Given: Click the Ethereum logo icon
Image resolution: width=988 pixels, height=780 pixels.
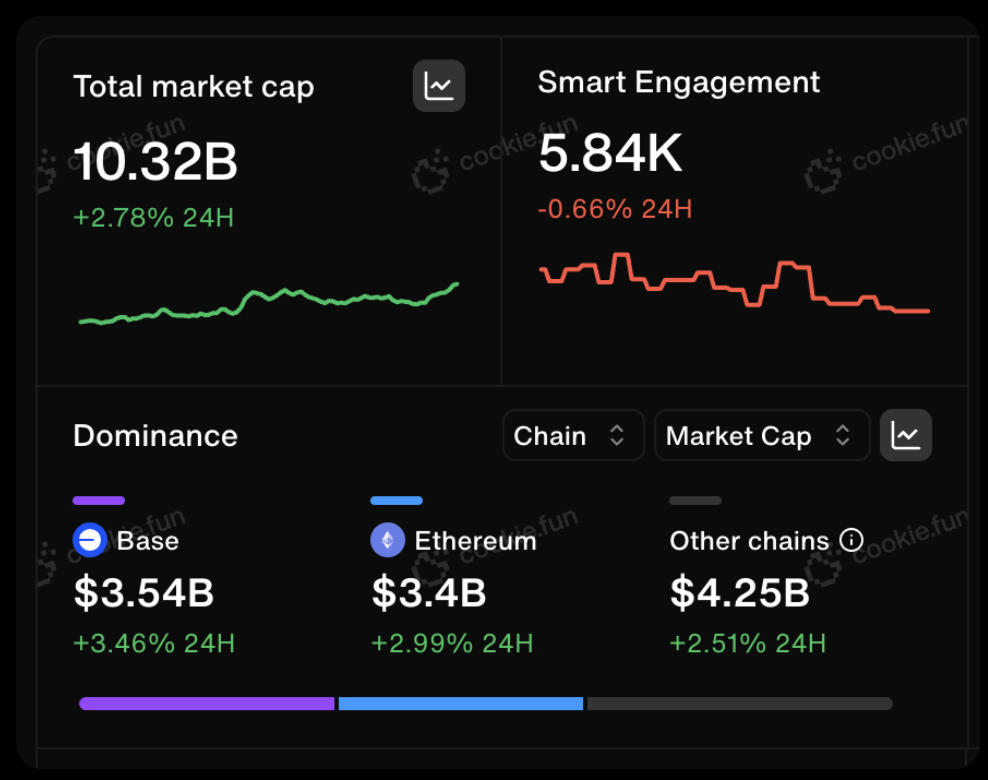Looking at the screenshot, I should tap(388, 540).
